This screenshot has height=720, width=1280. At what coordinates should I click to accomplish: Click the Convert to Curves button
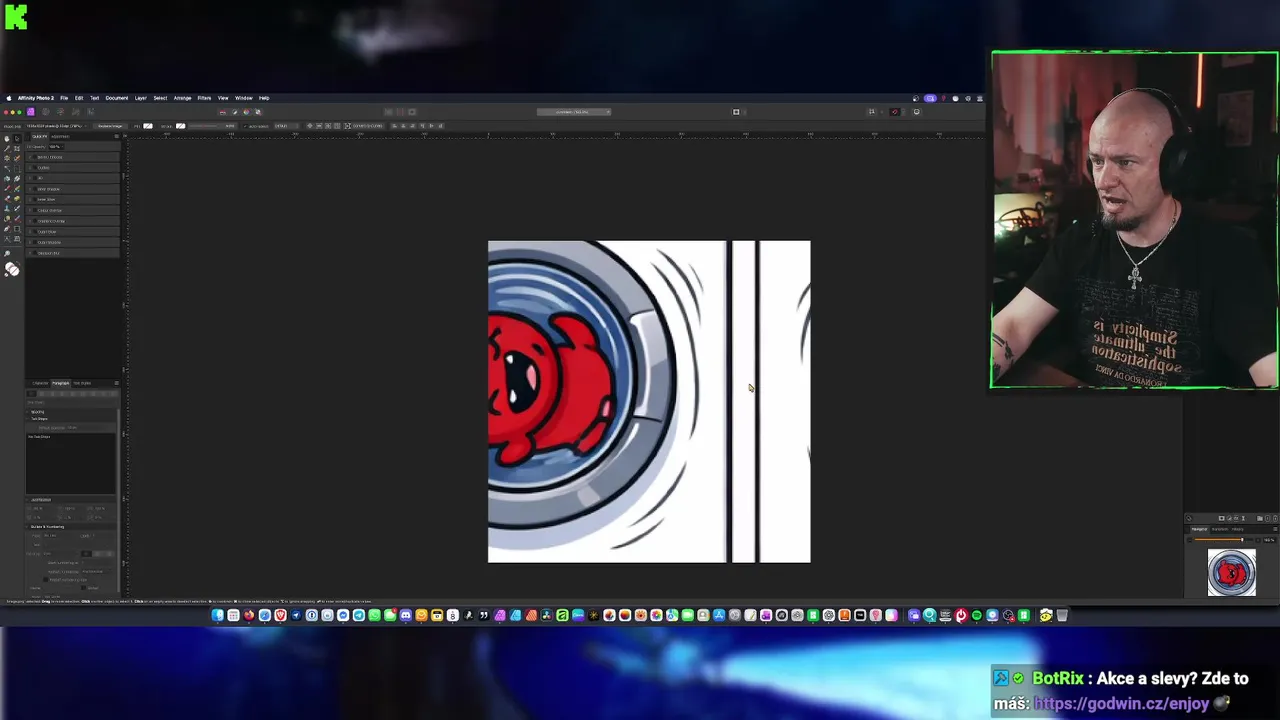[365, 126]
